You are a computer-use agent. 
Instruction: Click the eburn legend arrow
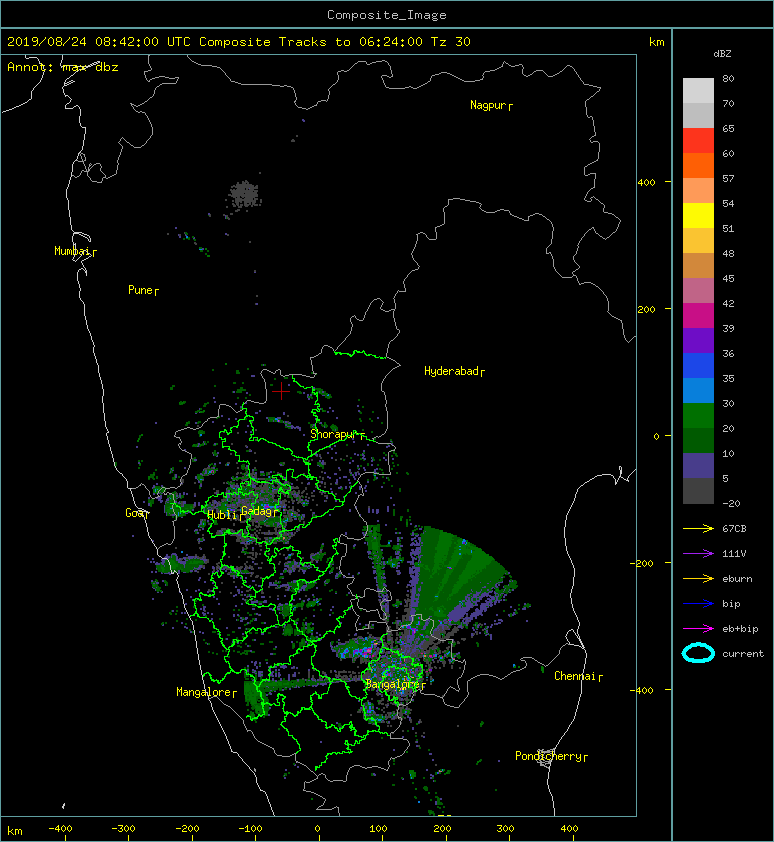coord(698,579)
